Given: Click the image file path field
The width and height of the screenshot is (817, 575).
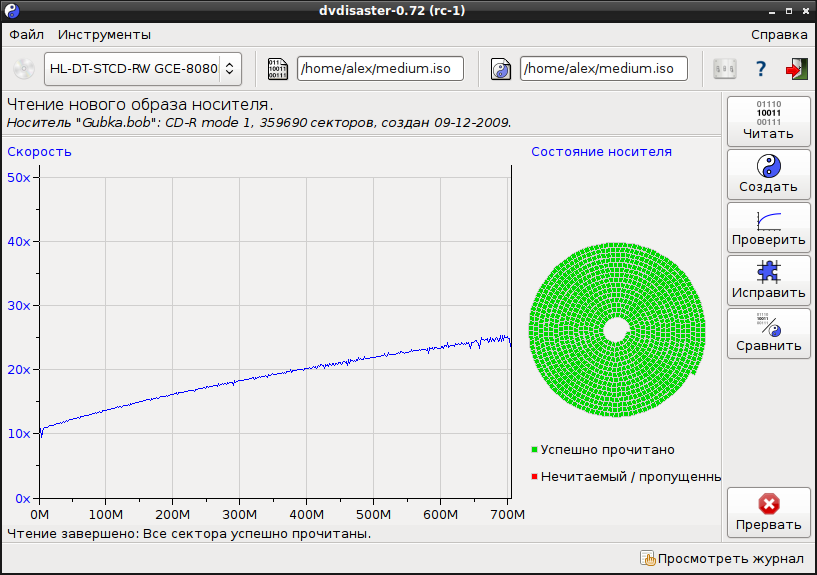Looking at the screenshot, I should point(380,69).
